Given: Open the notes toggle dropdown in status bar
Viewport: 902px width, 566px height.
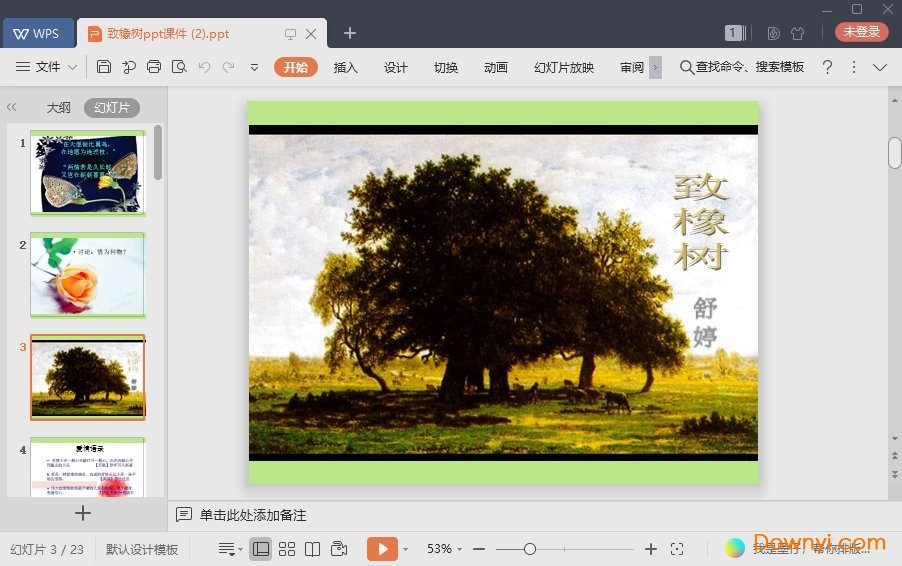Looking at the screenshot, I should coord(230,549).
